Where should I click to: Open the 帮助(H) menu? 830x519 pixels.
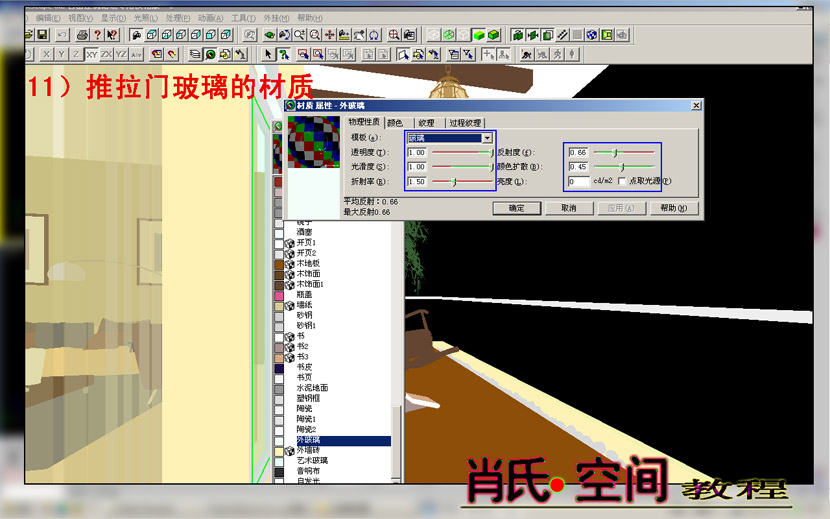pyautogui.click(x=309, y=18)
